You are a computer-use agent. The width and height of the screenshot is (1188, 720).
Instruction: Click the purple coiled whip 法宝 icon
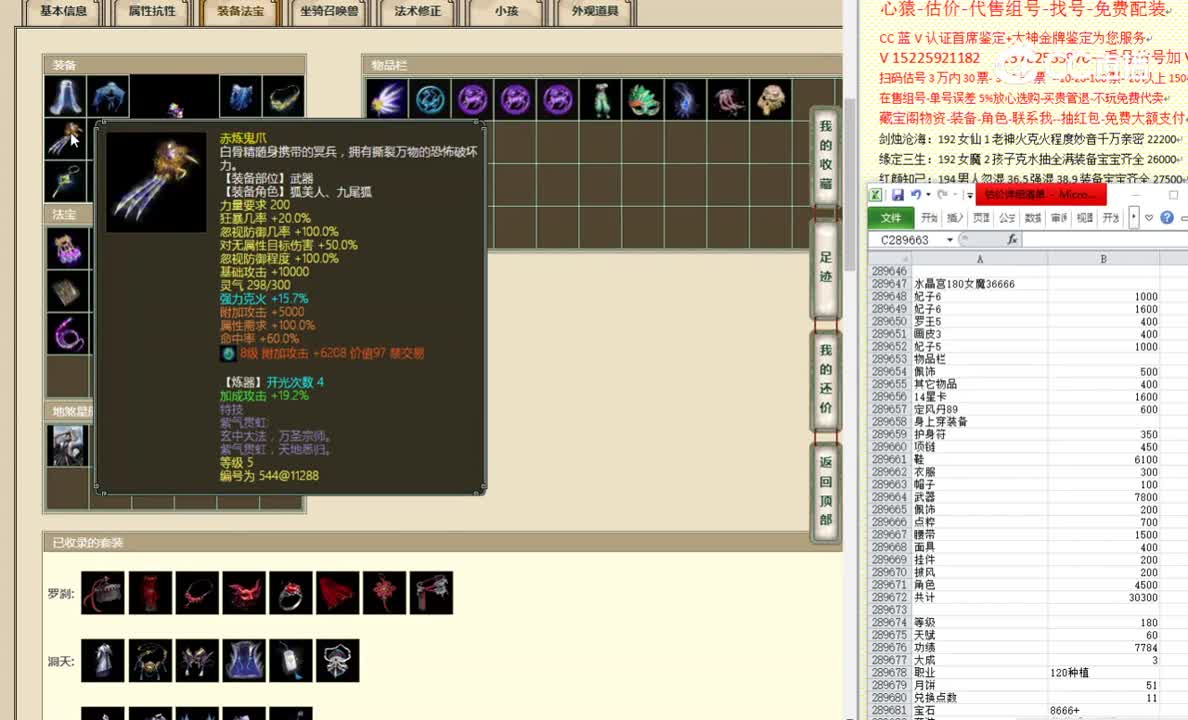pos(68,334)
